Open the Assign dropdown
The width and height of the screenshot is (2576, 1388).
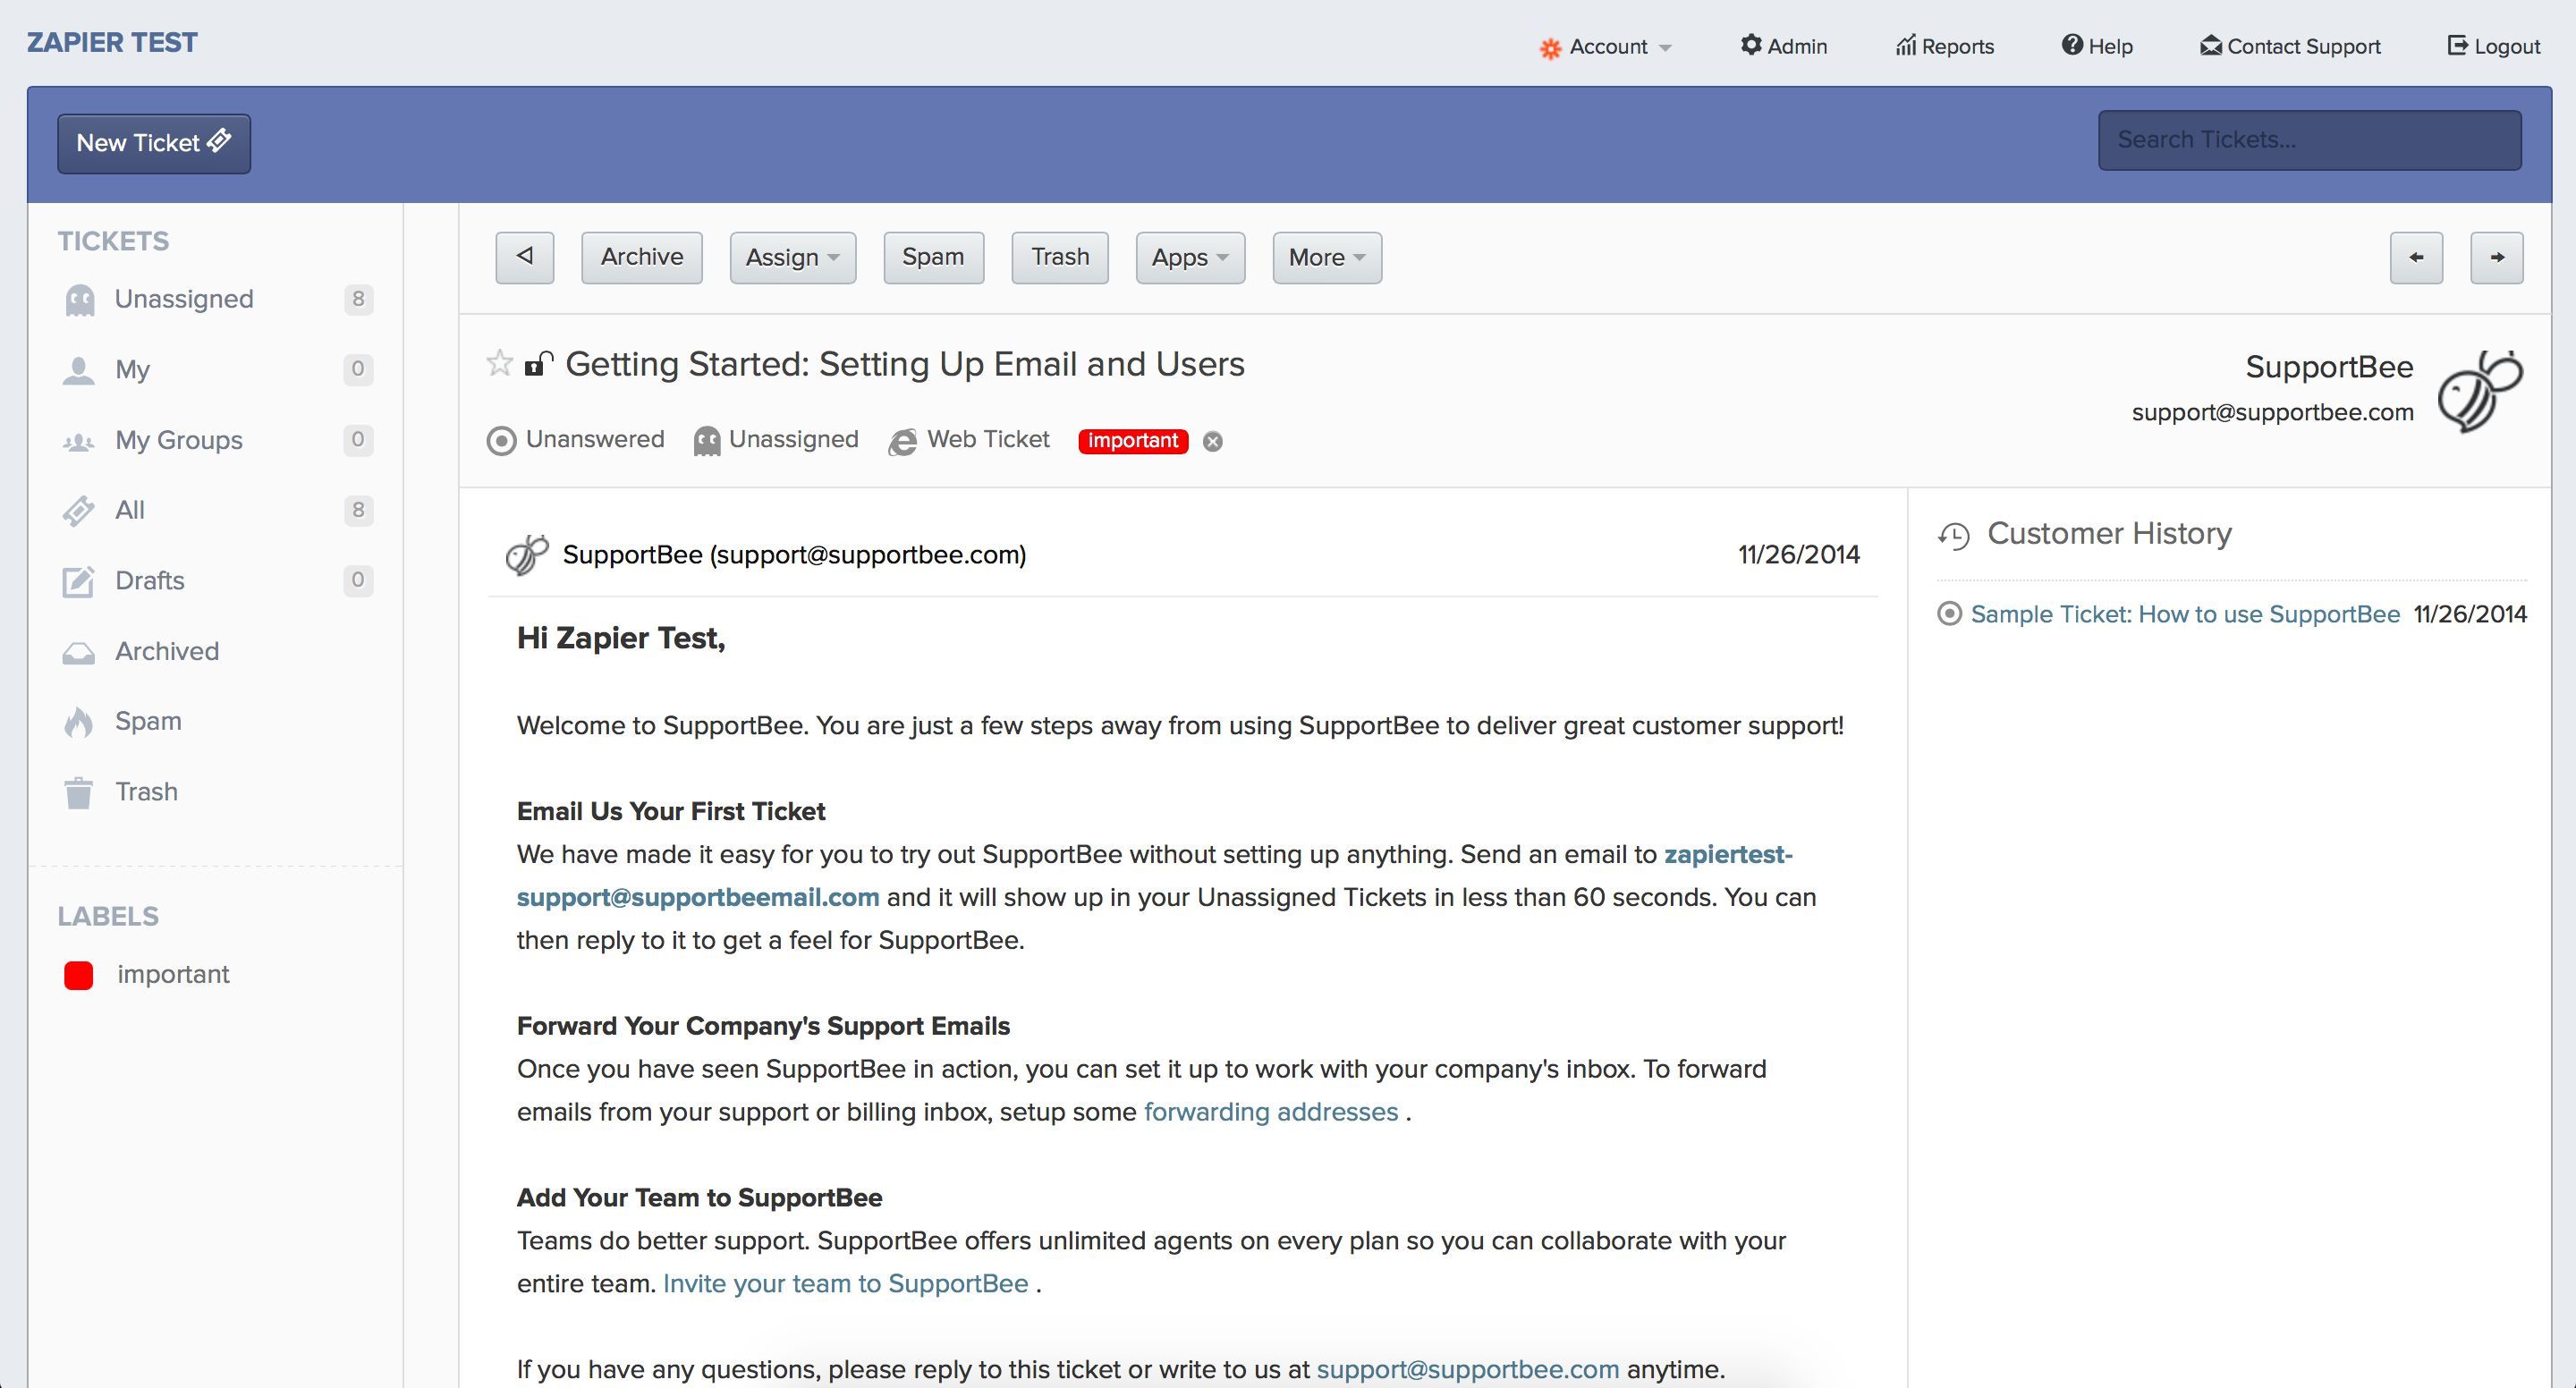pyautogui.click(x=792, y=257)
